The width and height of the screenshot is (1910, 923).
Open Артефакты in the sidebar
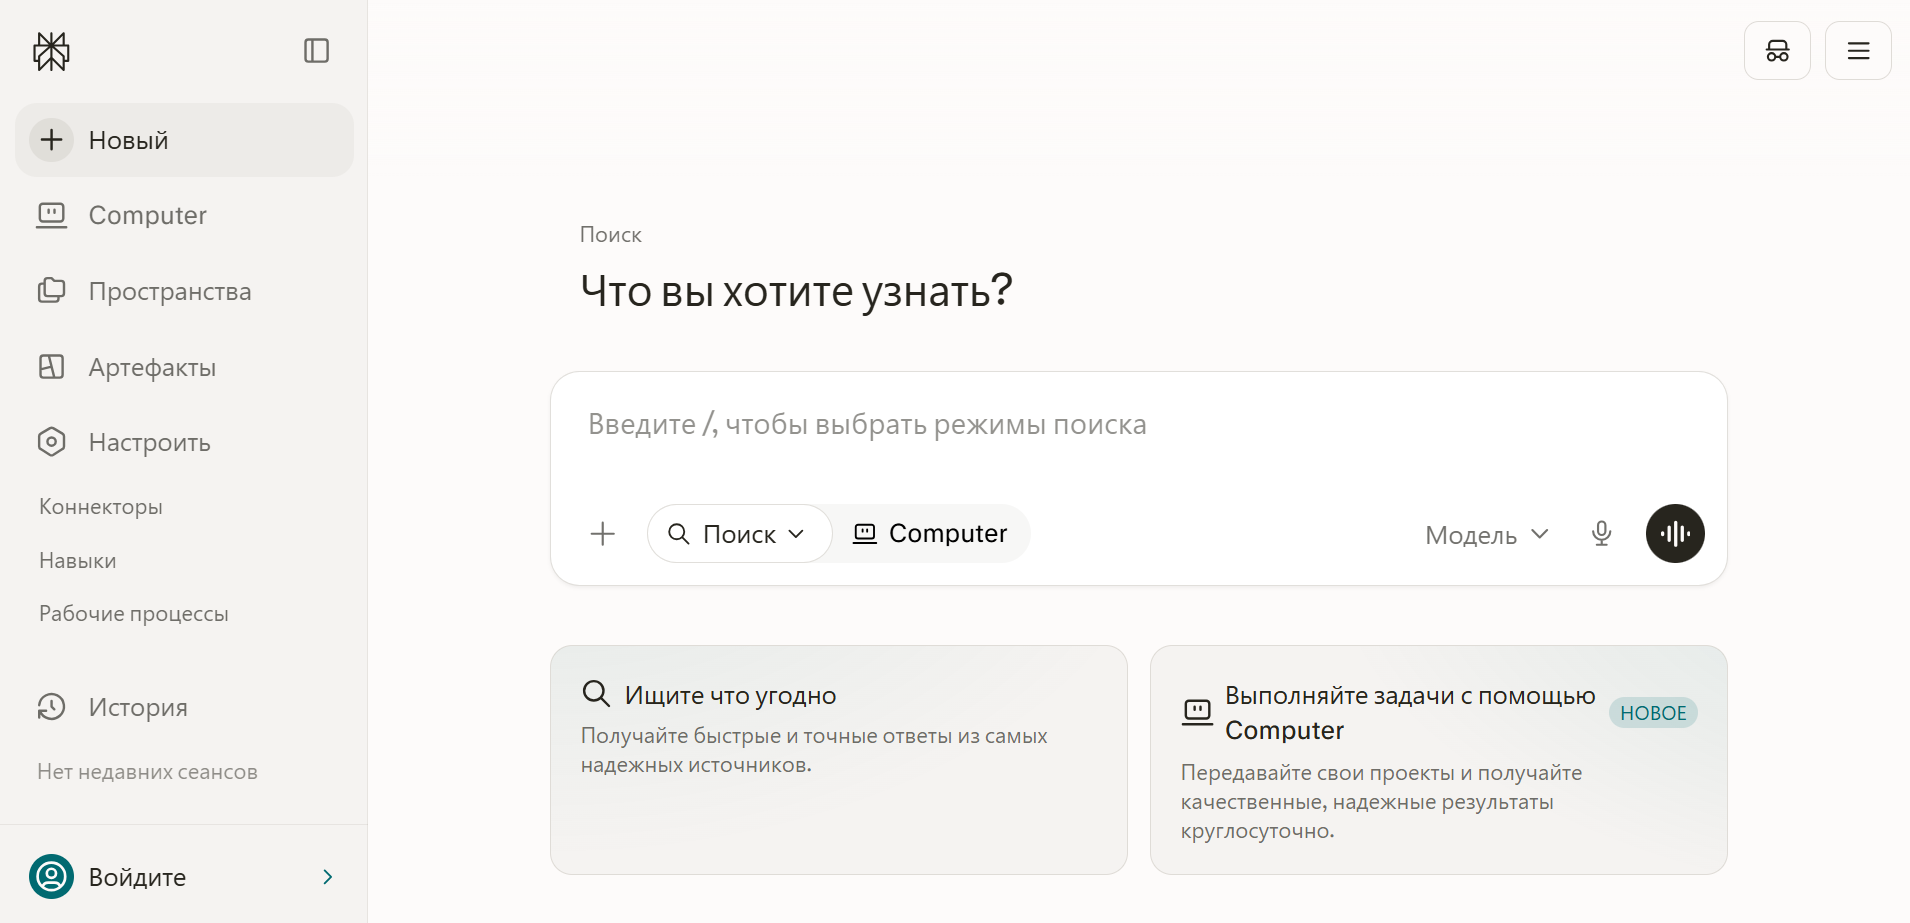coord(152,367)
